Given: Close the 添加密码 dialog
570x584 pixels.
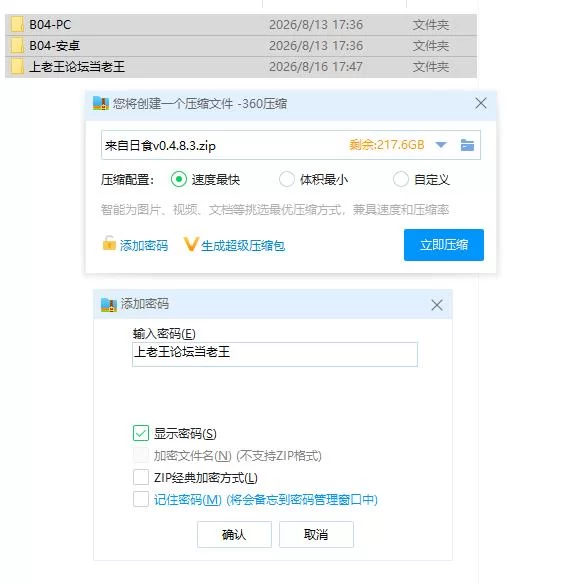Looking at the screenshot, I should pyautogui.click(x=437, y=305).
